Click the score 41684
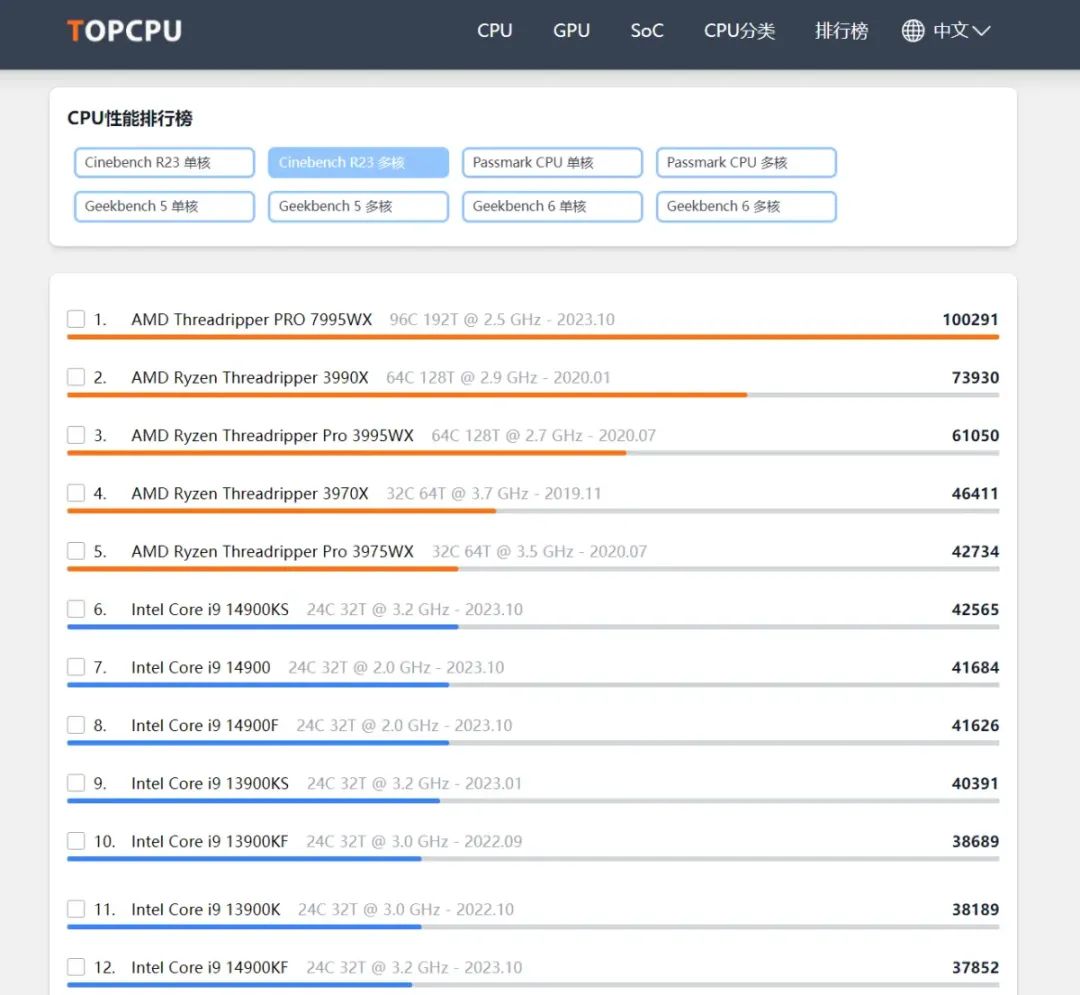 point(975,667)
